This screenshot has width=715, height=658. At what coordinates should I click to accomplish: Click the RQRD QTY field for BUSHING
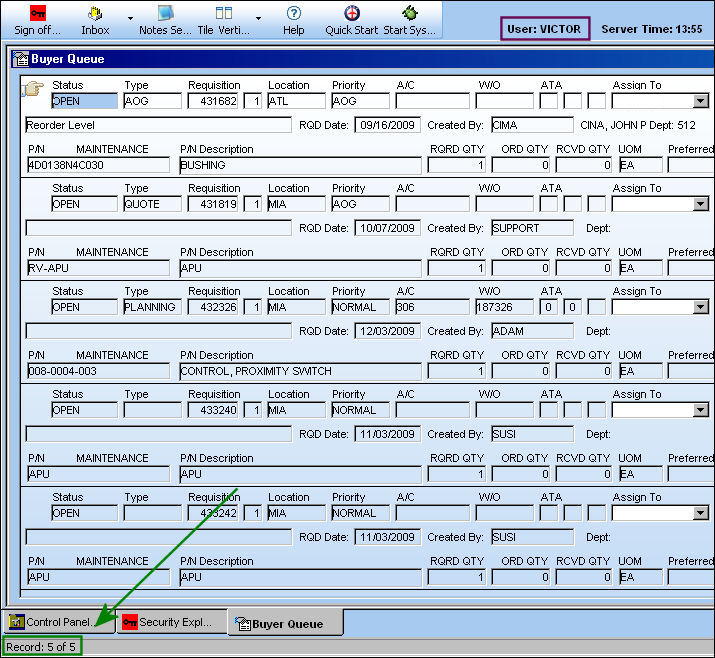456,165
